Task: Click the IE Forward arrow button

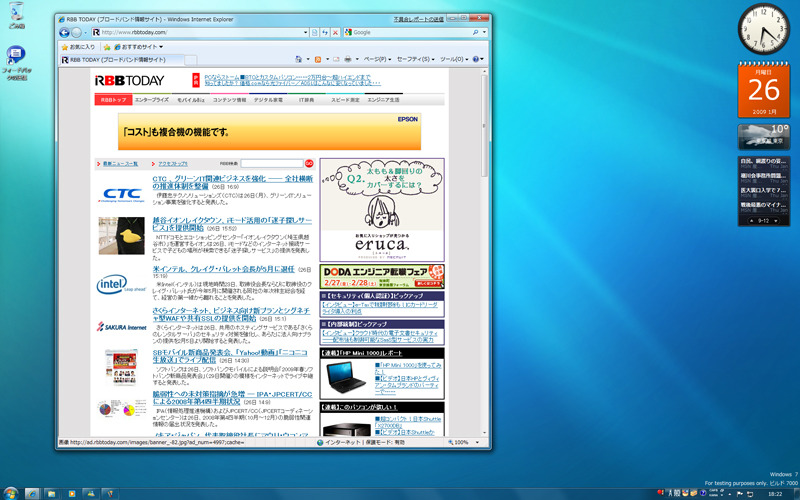Action: (77, 33)
